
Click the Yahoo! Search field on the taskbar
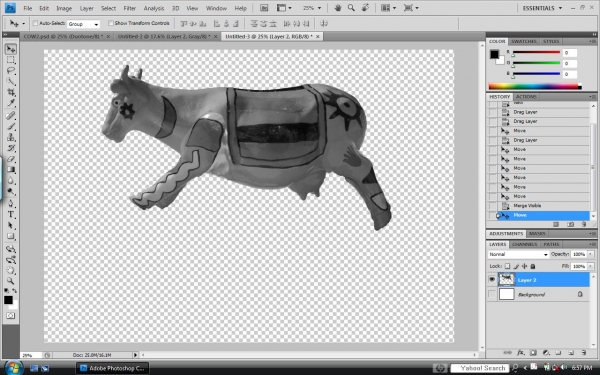pyautogui.click(x=479, y=368)
